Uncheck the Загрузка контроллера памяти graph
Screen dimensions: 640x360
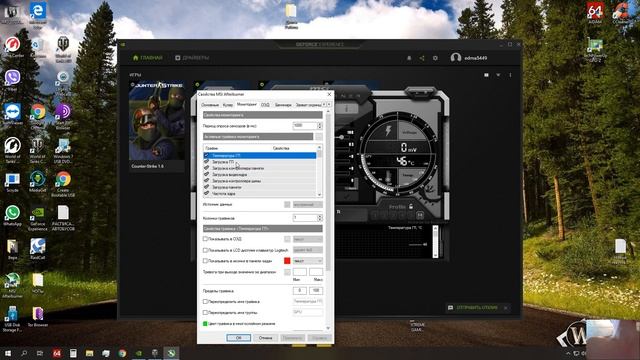click(x=207, y=168)
